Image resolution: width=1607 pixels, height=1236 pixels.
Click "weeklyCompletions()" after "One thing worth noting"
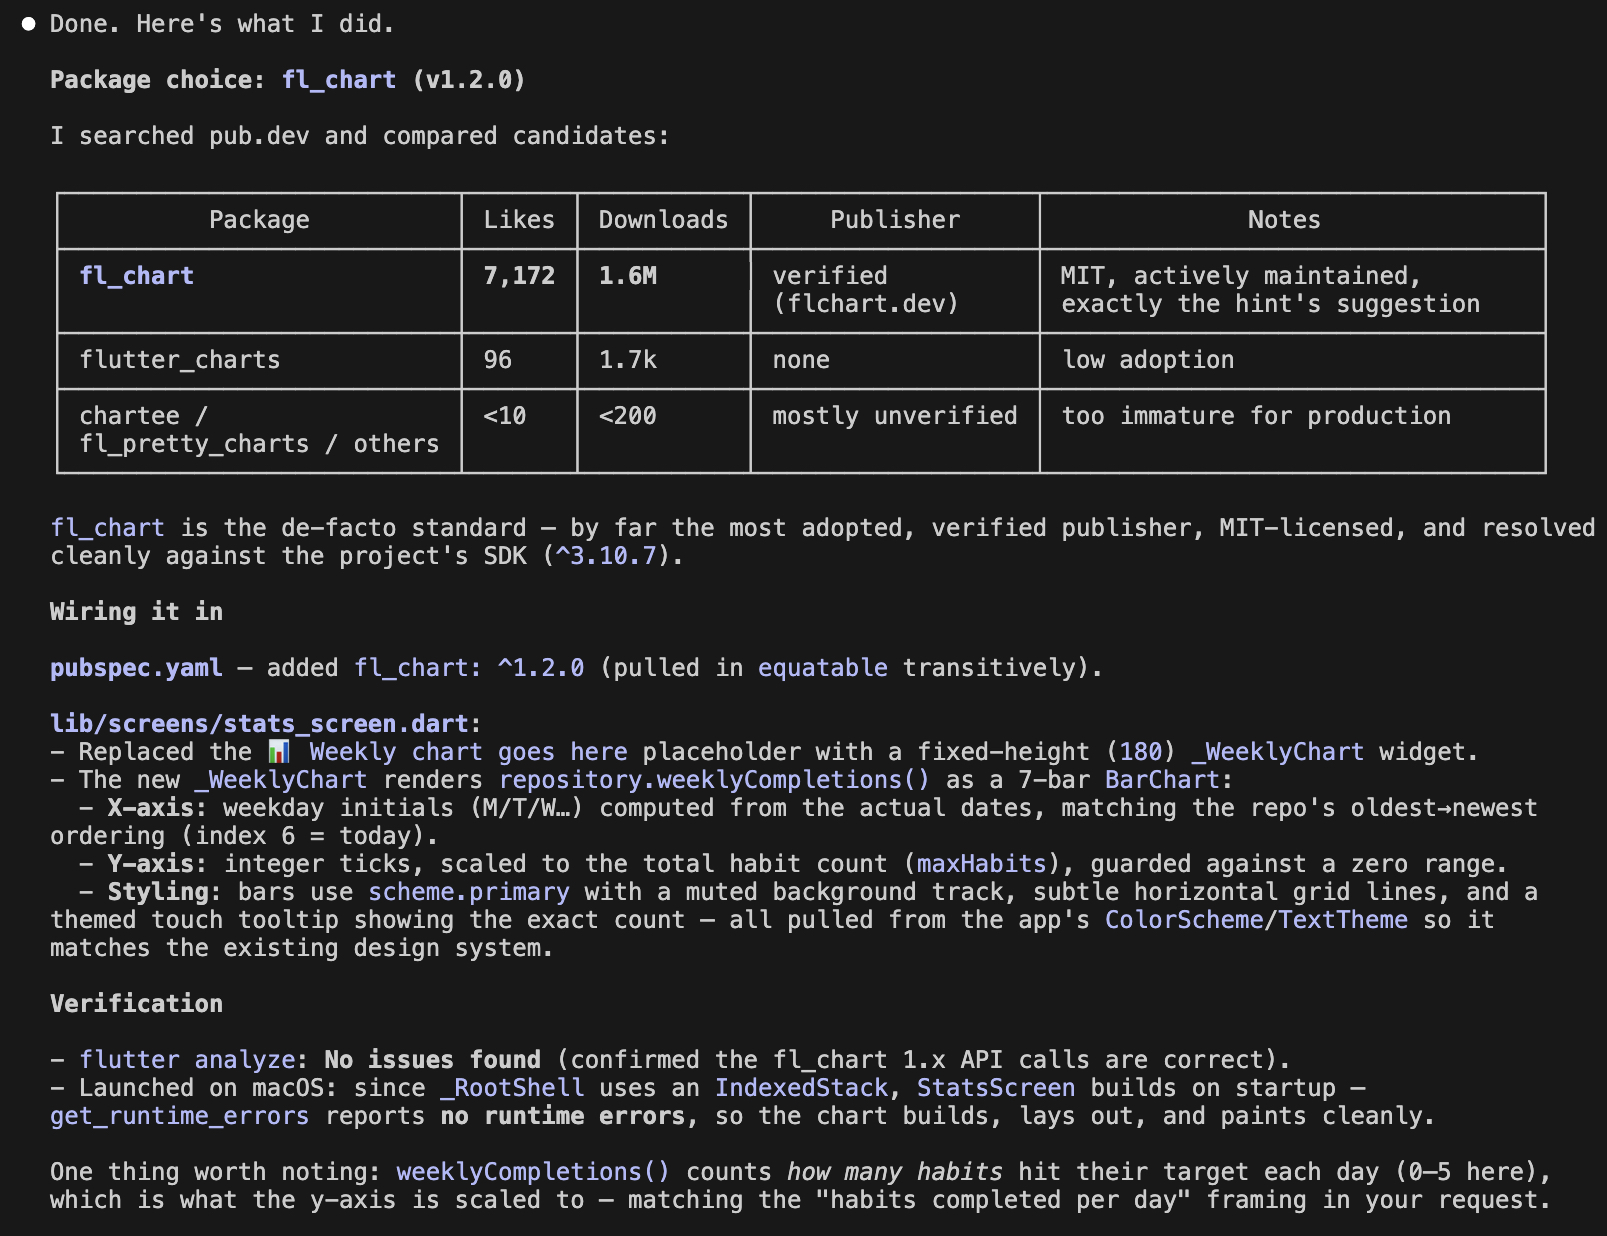tap(533, 1172)
